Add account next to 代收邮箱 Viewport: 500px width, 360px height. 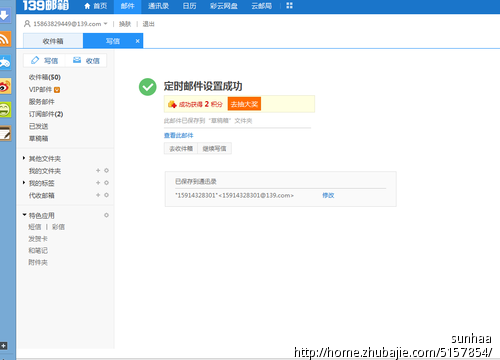[x=98, y=195]
